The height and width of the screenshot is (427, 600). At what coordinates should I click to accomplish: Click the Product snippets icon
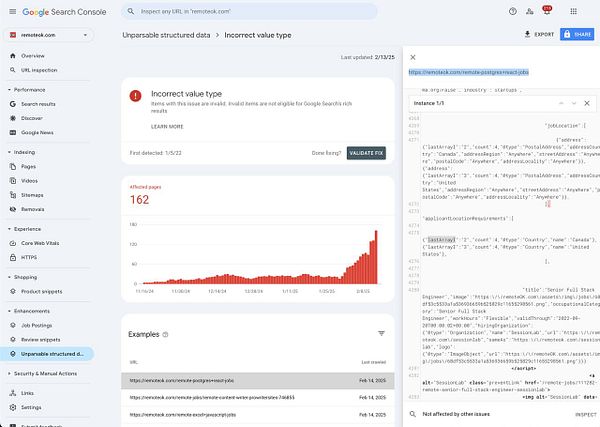pyautogui.click(x=13, y=291)
